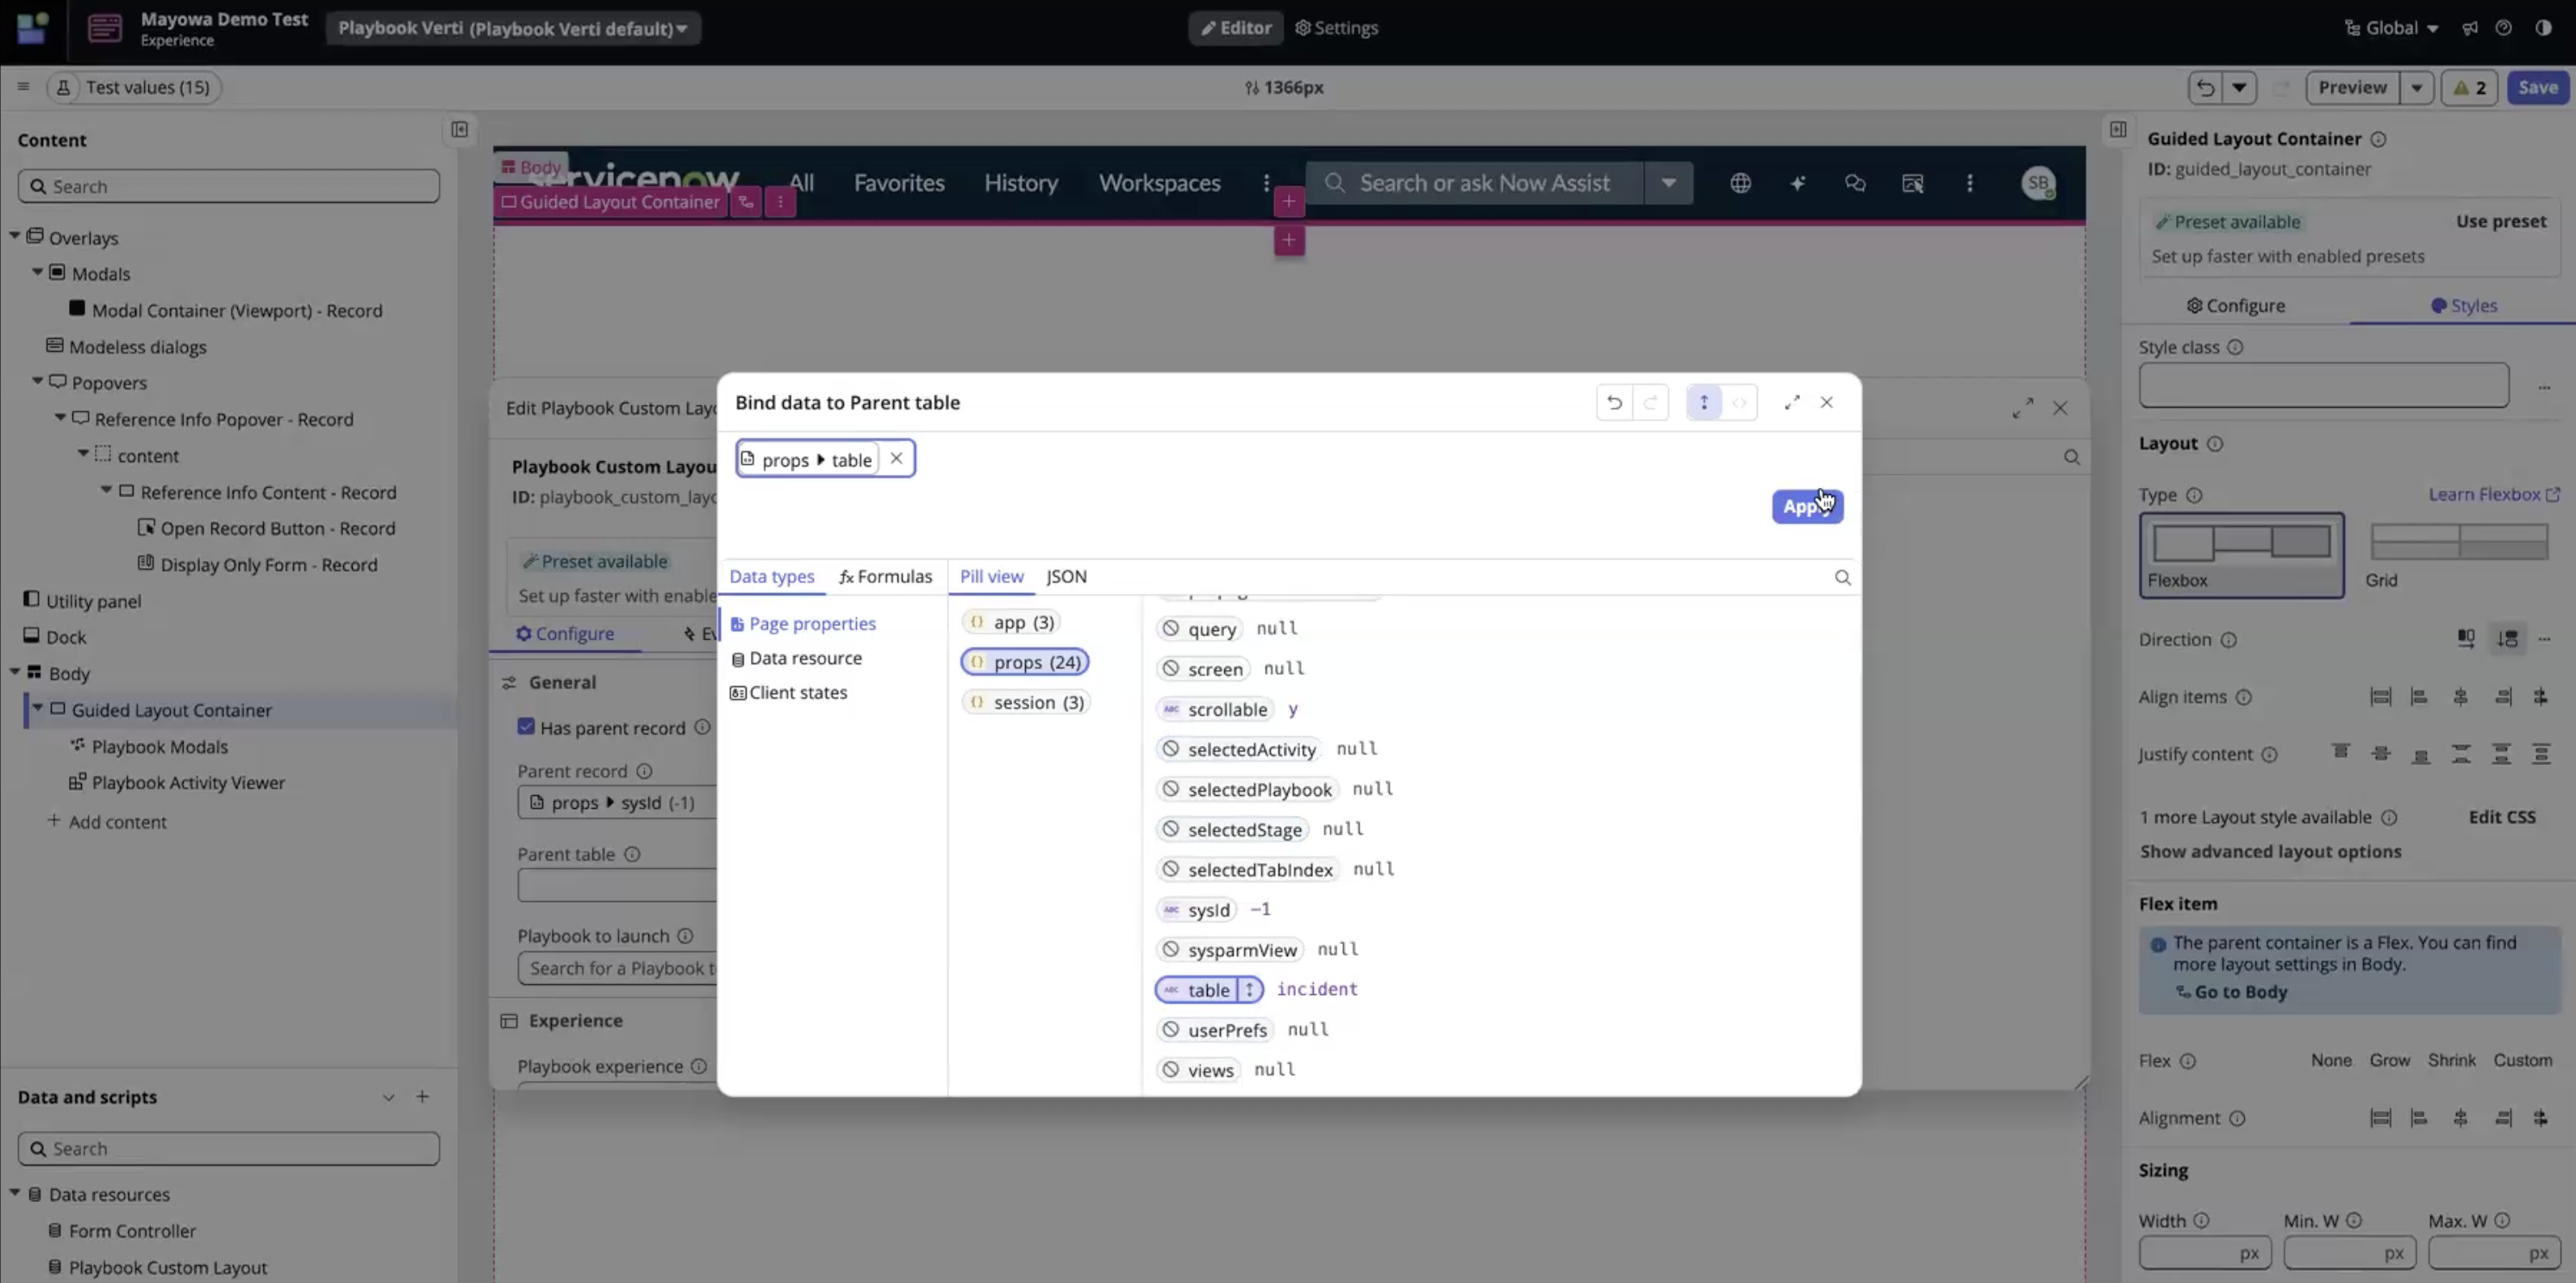2576x1283 pixels.
Task: Select the sysId property pill
Action: 1196,910
